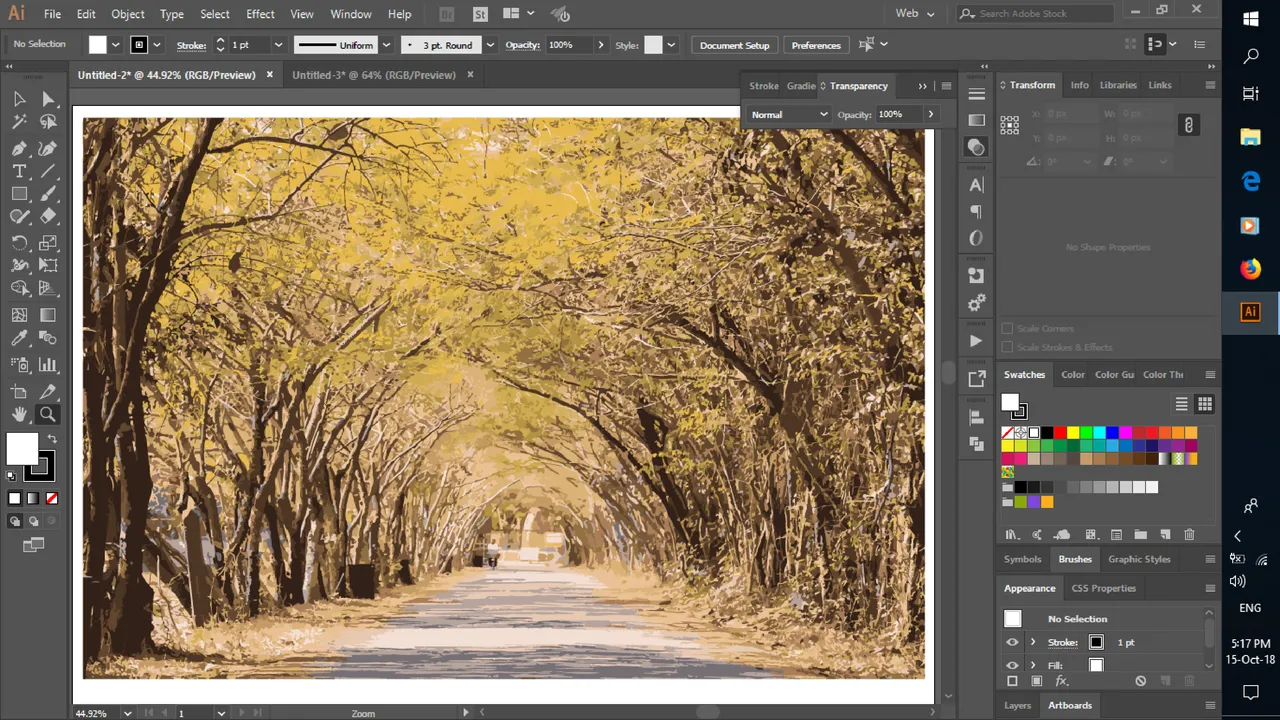Add new effect fx button
Viewport: 1280px width, 720px height.
click(x=1062, y=681)
